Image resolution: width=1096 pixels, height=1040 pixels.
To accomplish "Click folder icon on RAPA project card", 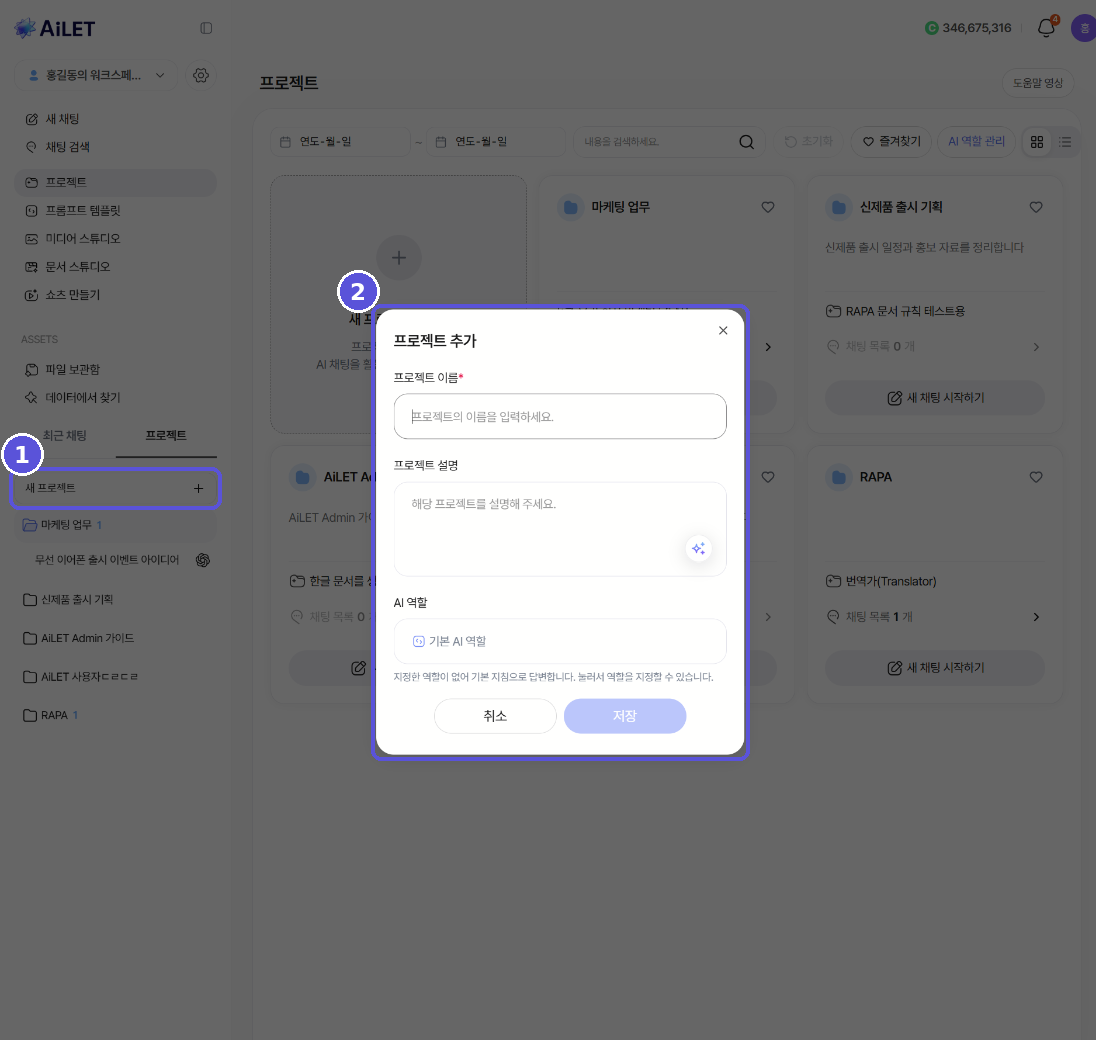I will point(839,477).
